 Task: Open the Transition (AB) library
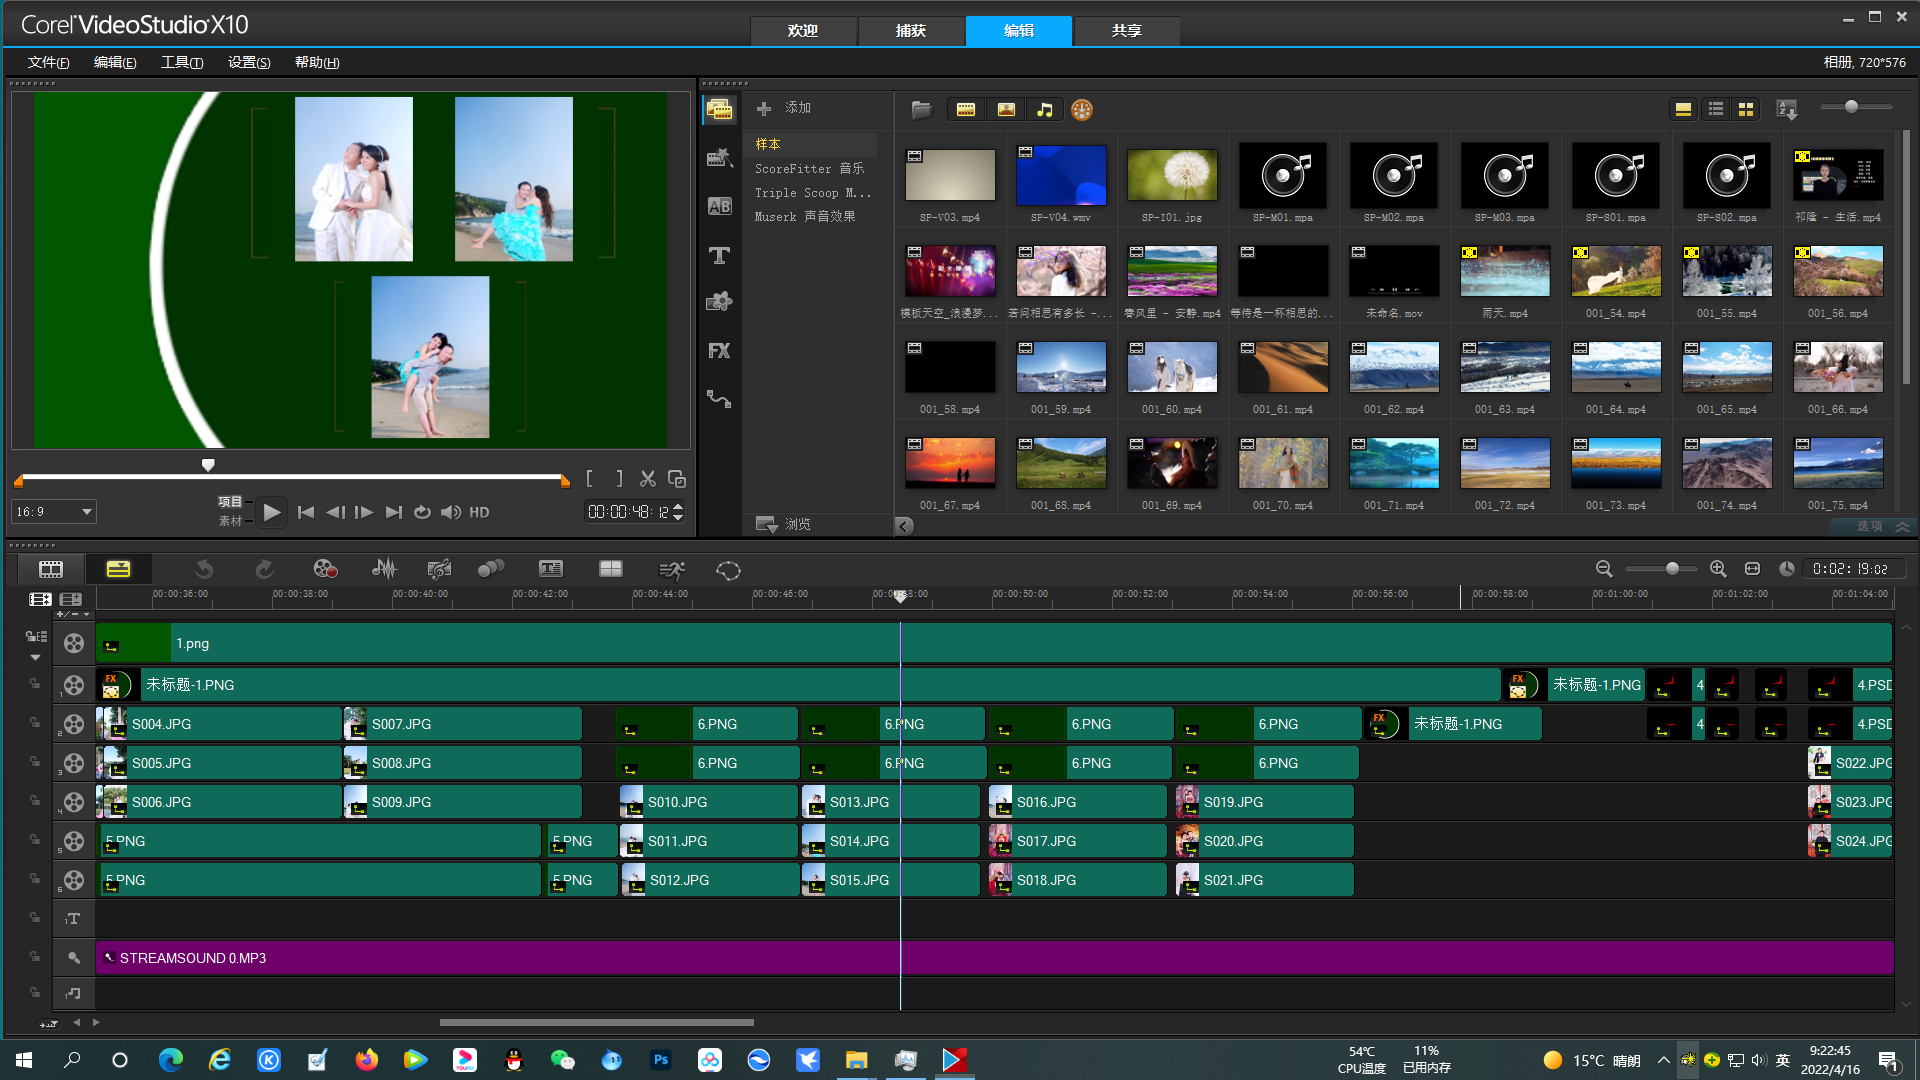pos(719,206)
